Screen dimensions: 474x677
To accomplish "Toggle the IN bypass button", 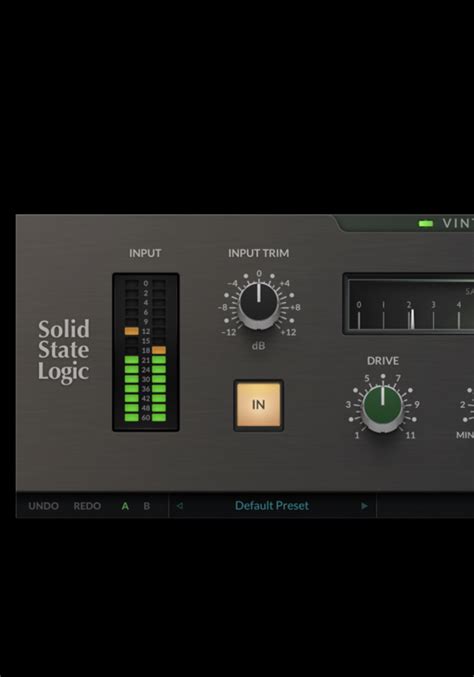I will click(x=258, y=405).
